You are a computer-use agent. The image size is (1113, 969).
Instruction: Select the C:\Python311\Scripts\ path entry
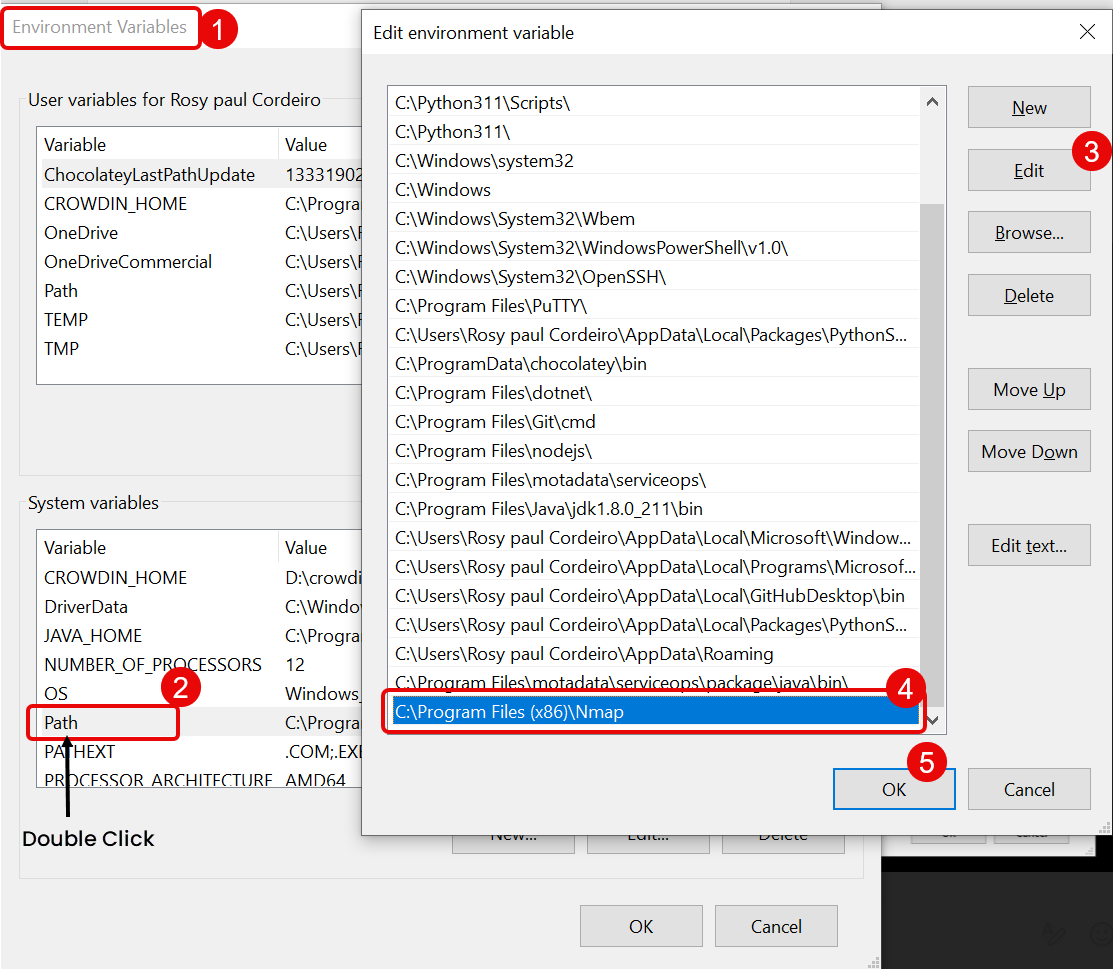pyautogui.click(x=655, y=103)
